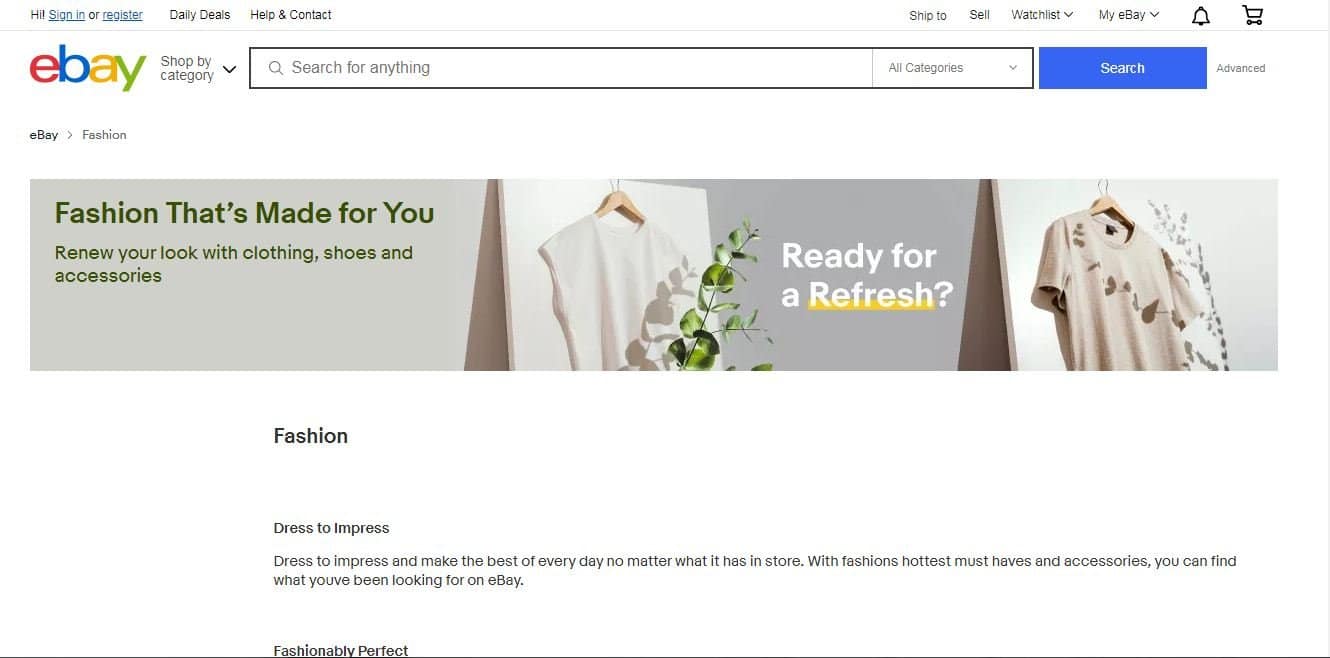Expand the Watchlist dropdown
1330x658 pixels.
[x=1042, y=15]
